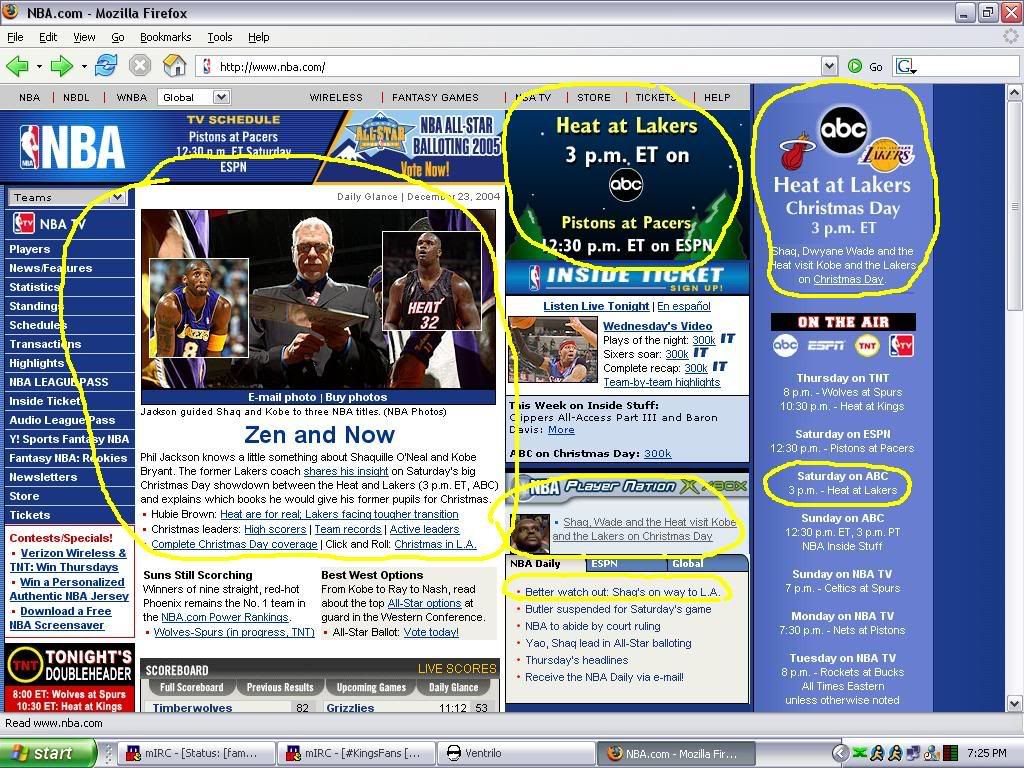Open the View menu
The width and height of the screenshot is (1024, 768).
pyautogui.click(x=84, y=37)
